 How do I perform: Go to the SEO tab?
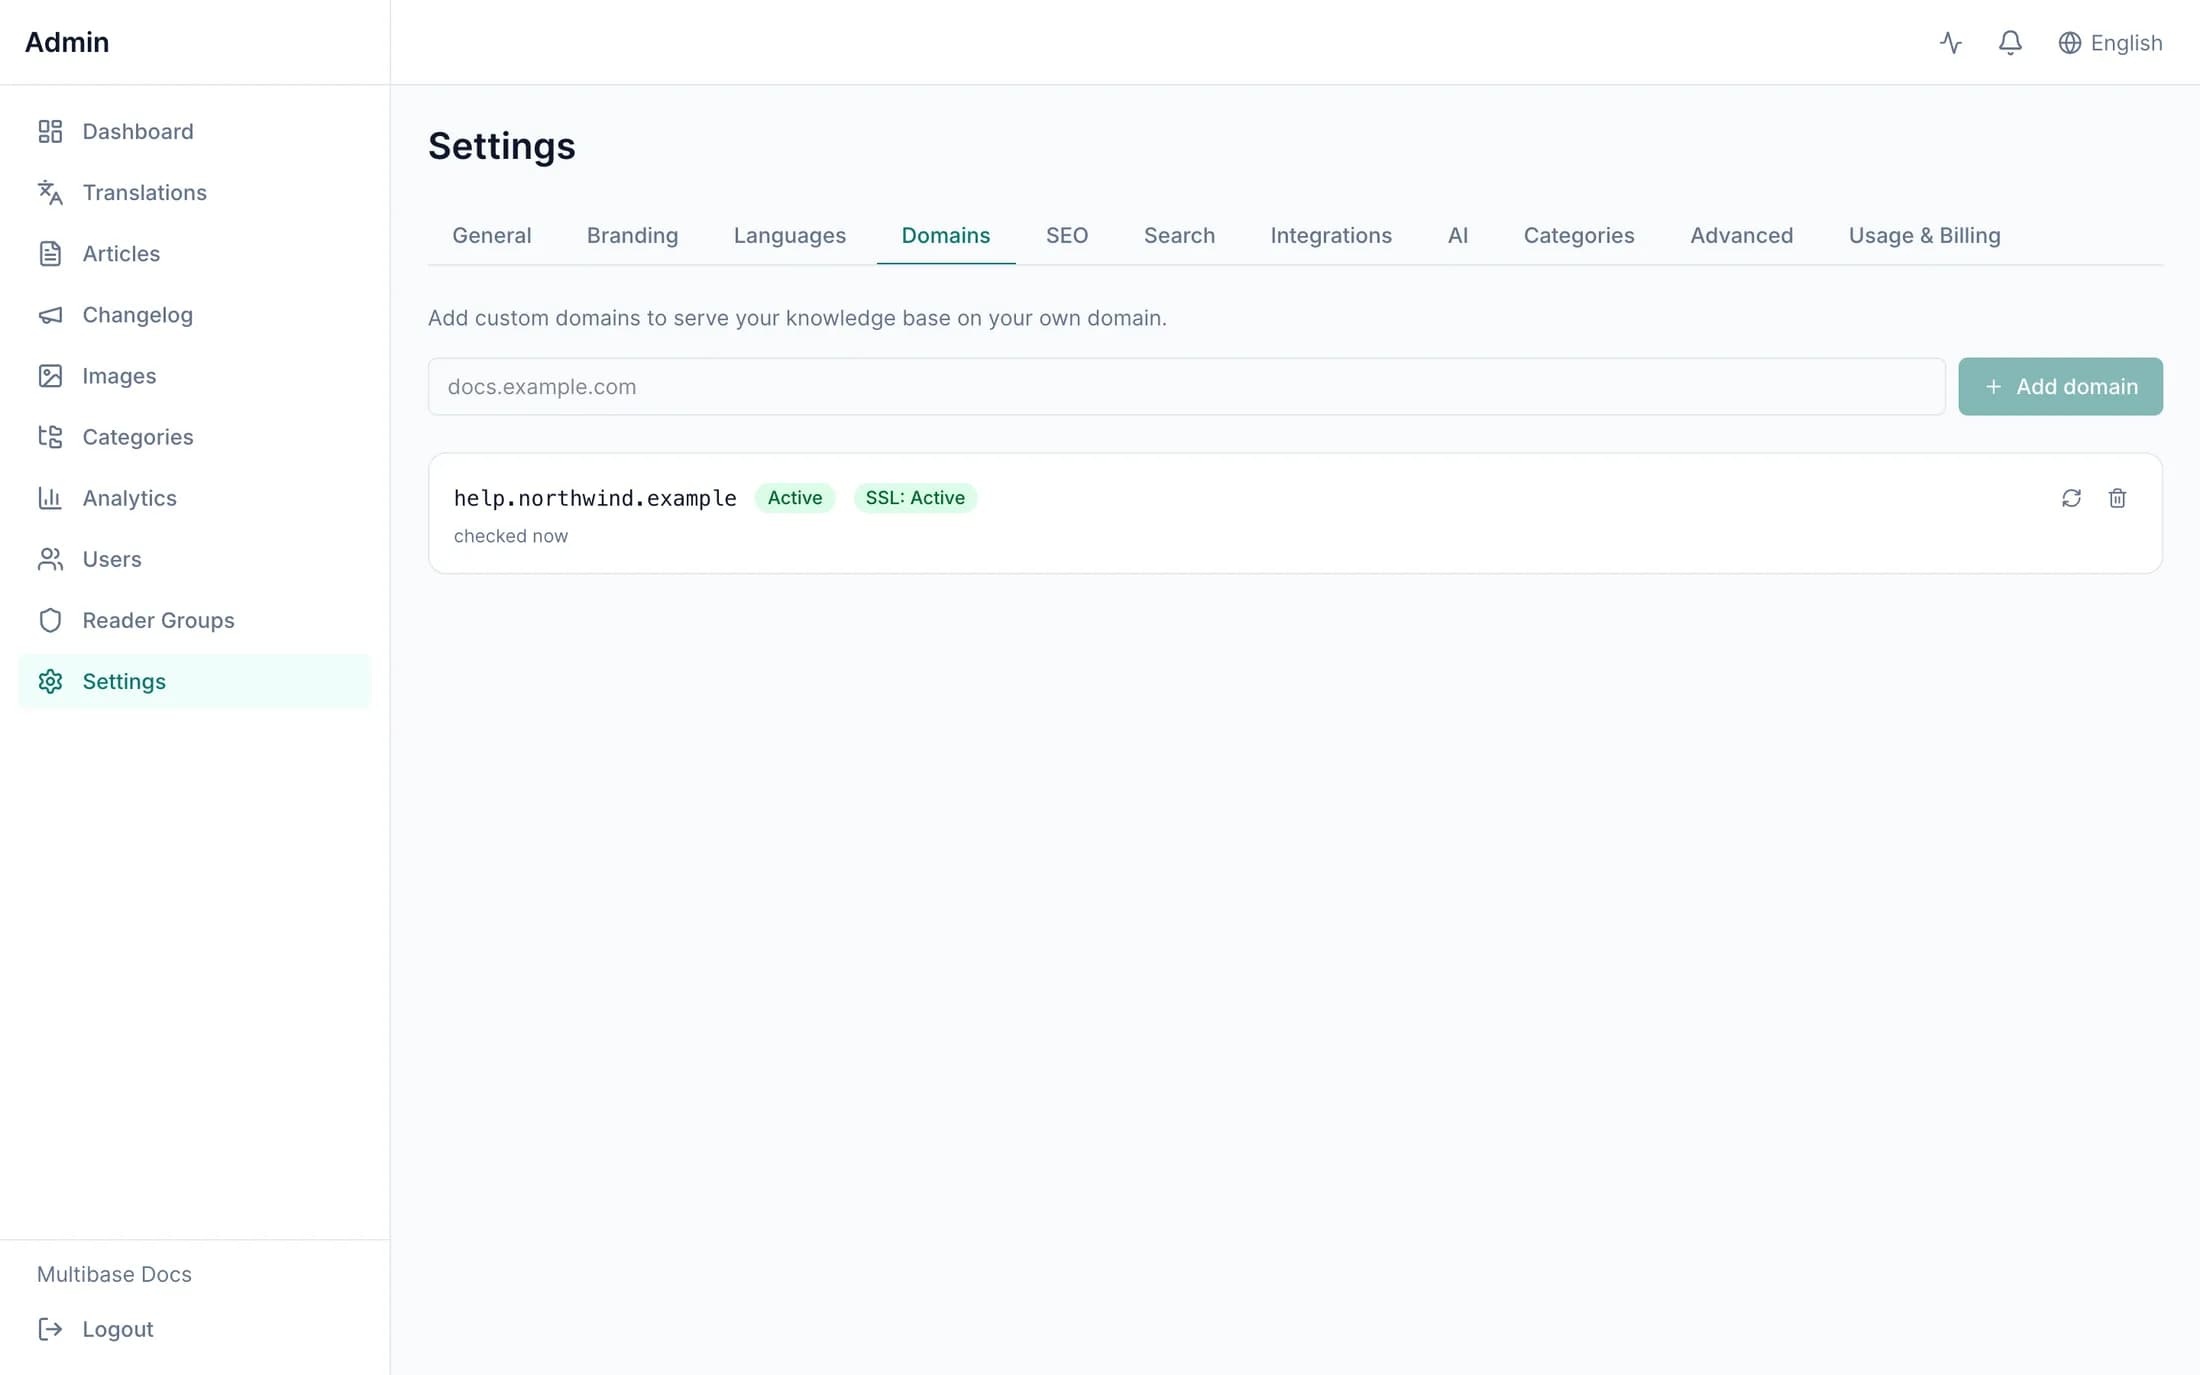pyautogui.click(x=1067, y=236)
